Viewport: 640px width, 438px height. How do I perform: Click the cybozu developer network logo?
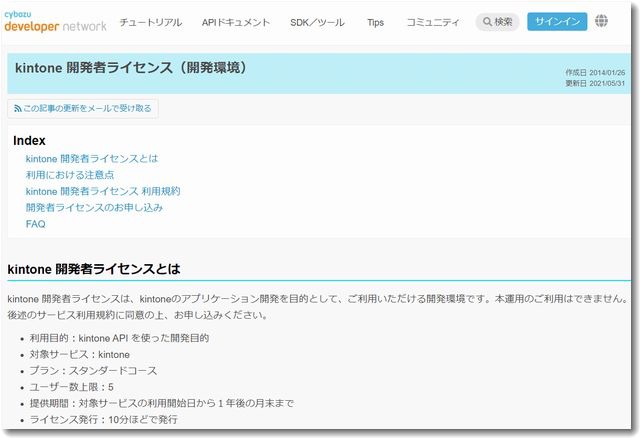(55, 22)
